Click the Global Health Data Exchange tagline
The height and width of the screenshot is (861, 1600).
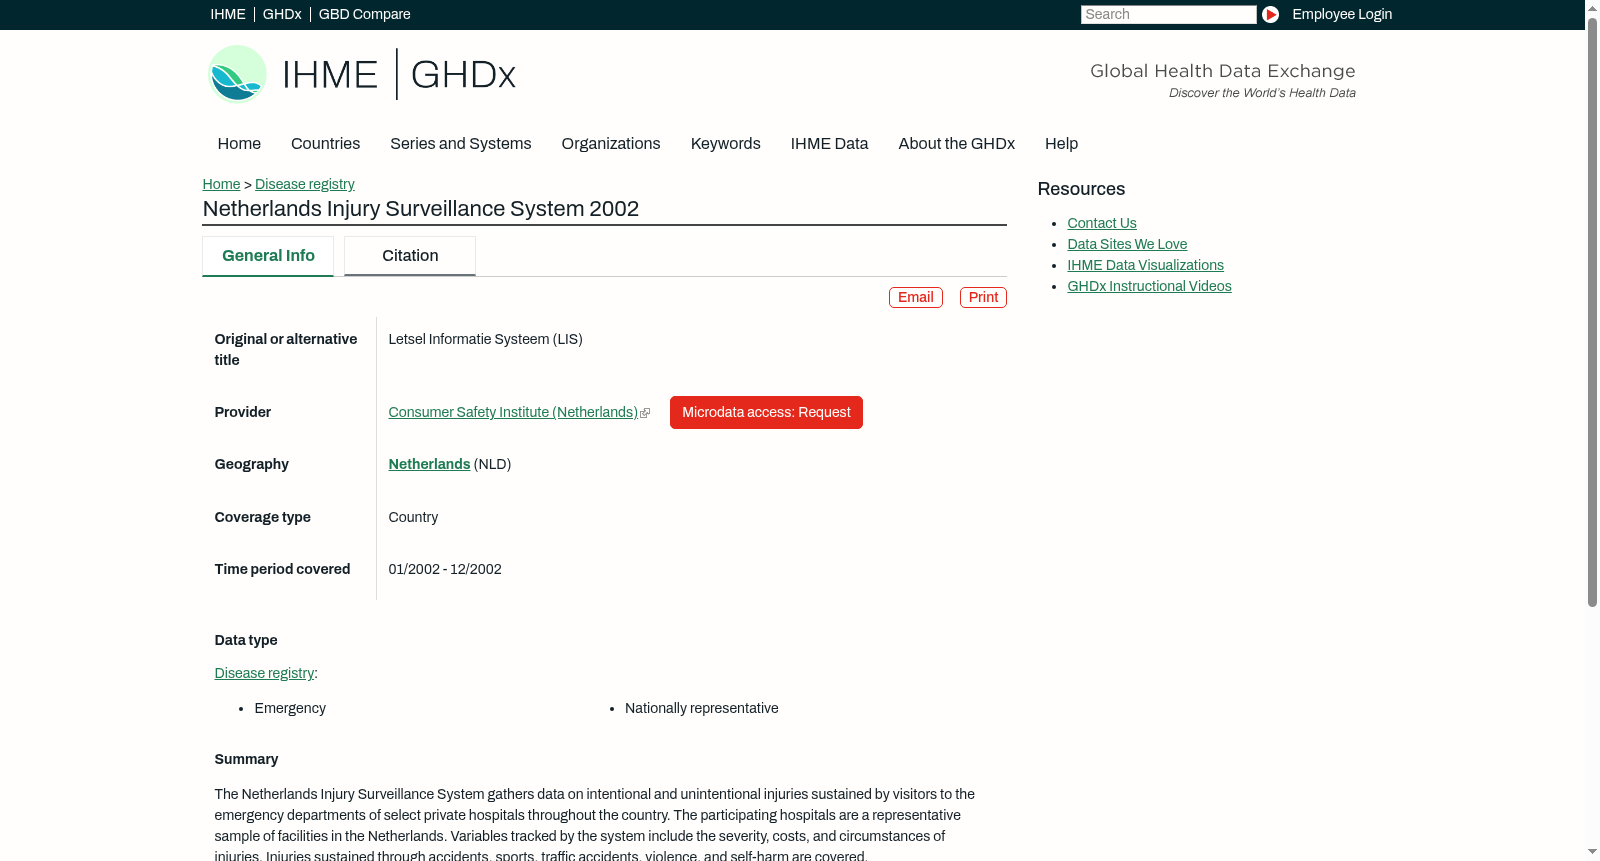tap(1223, 71)
